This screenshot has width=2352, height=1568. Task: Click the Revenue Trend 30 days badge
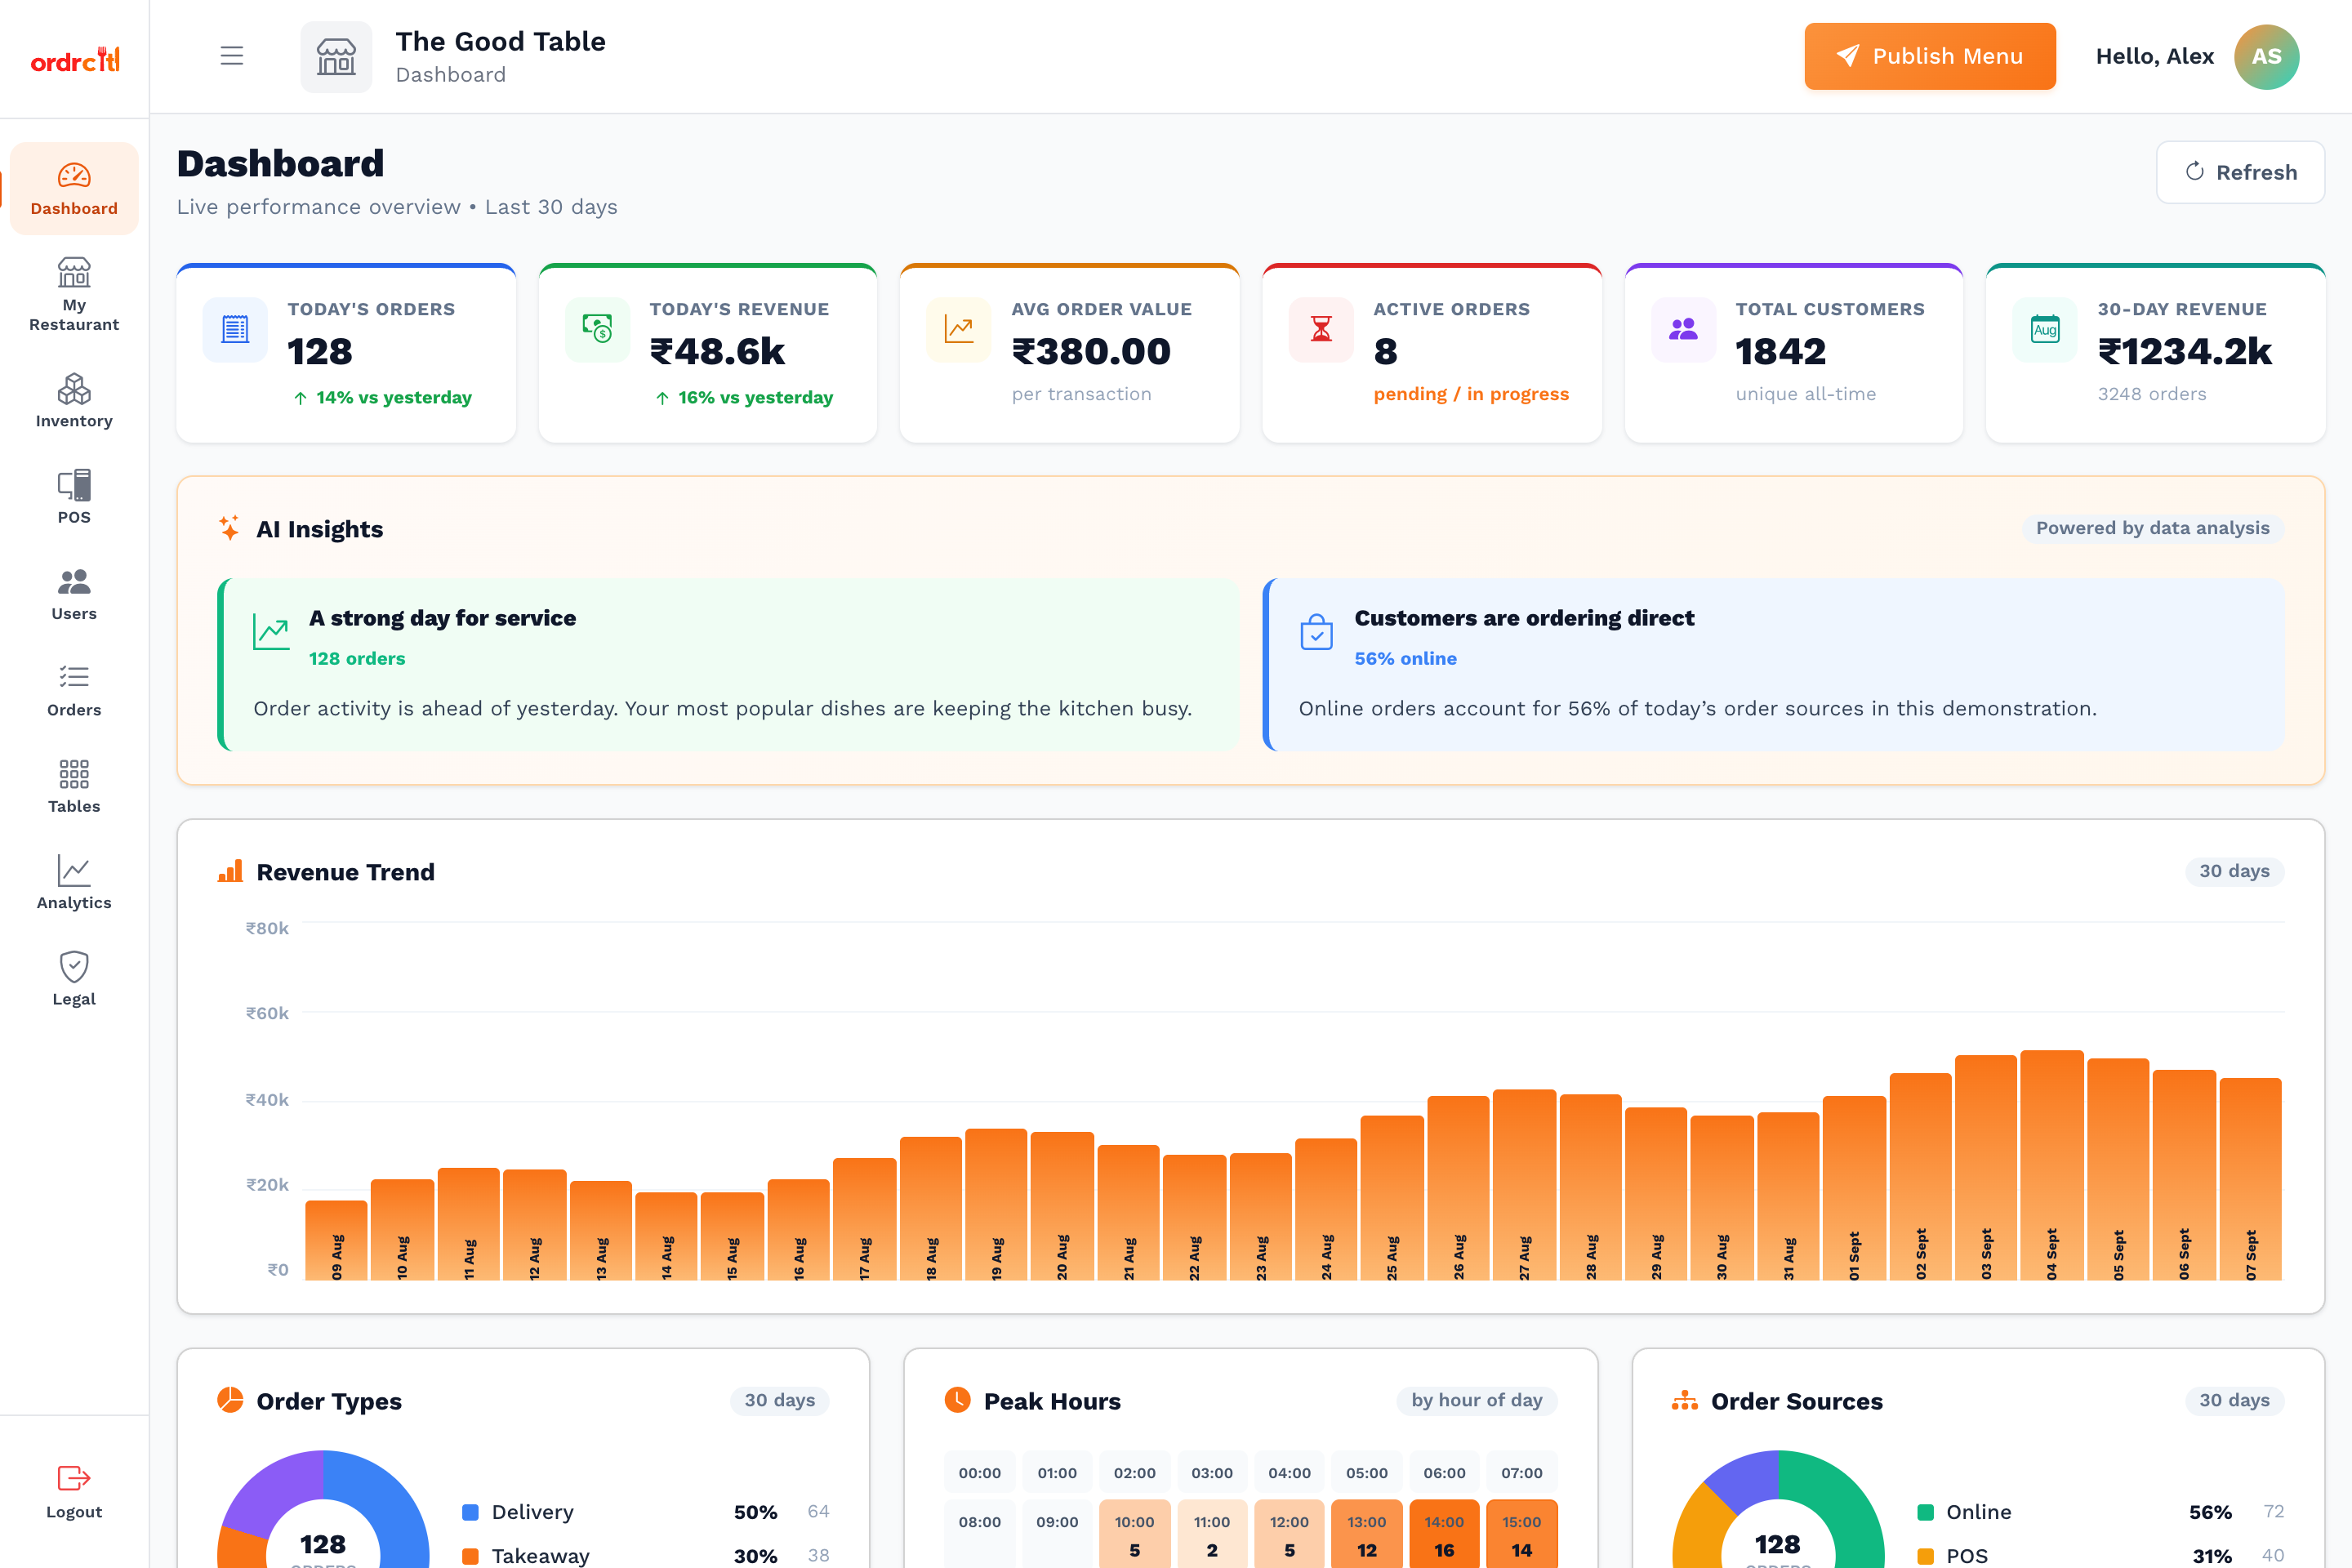[x=2234, y=871]
